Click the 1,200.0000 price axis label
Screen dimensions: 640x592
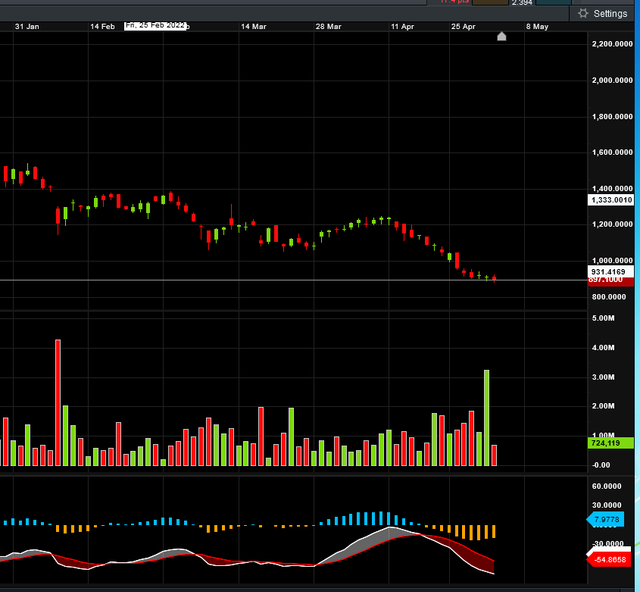(x=612, y=224)
